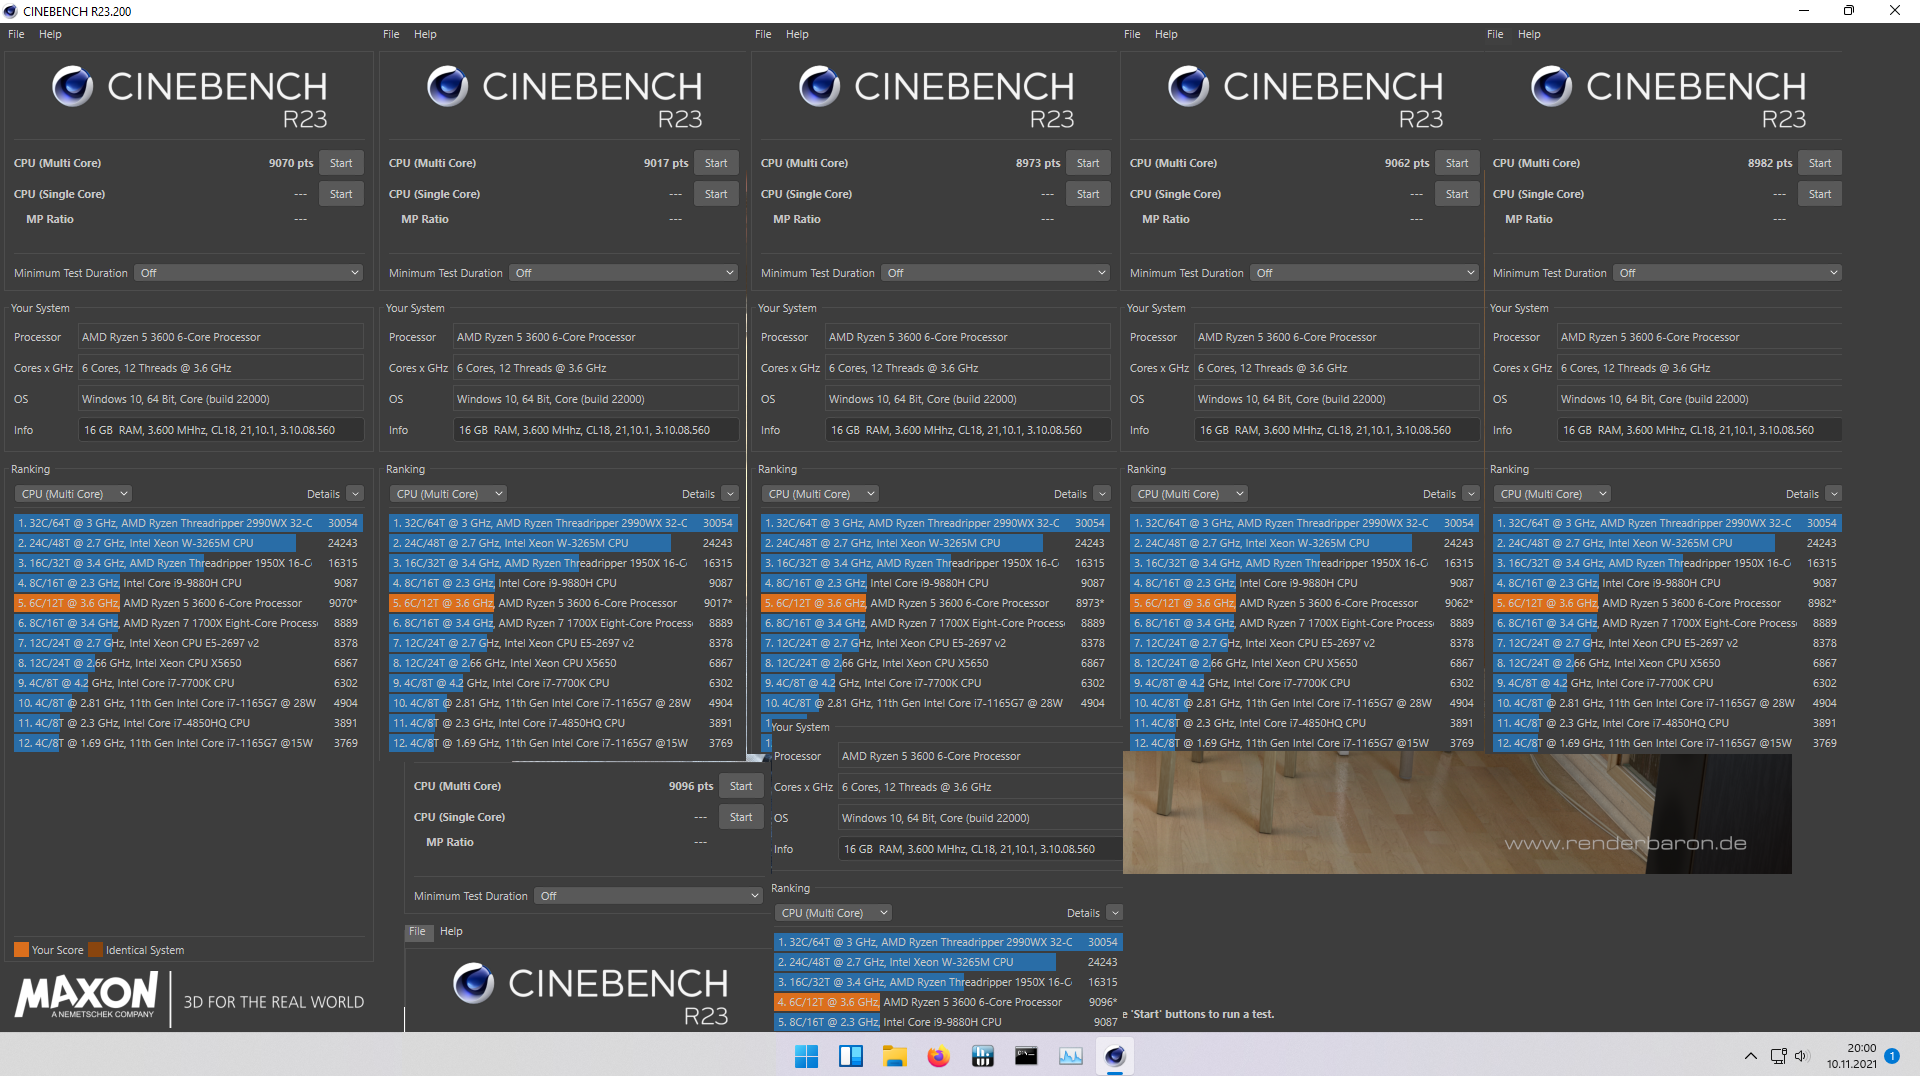Click the Processor field in the 9070-pts window
Viewport: 1920px width, 1076px height.
(x=221, y=337)
